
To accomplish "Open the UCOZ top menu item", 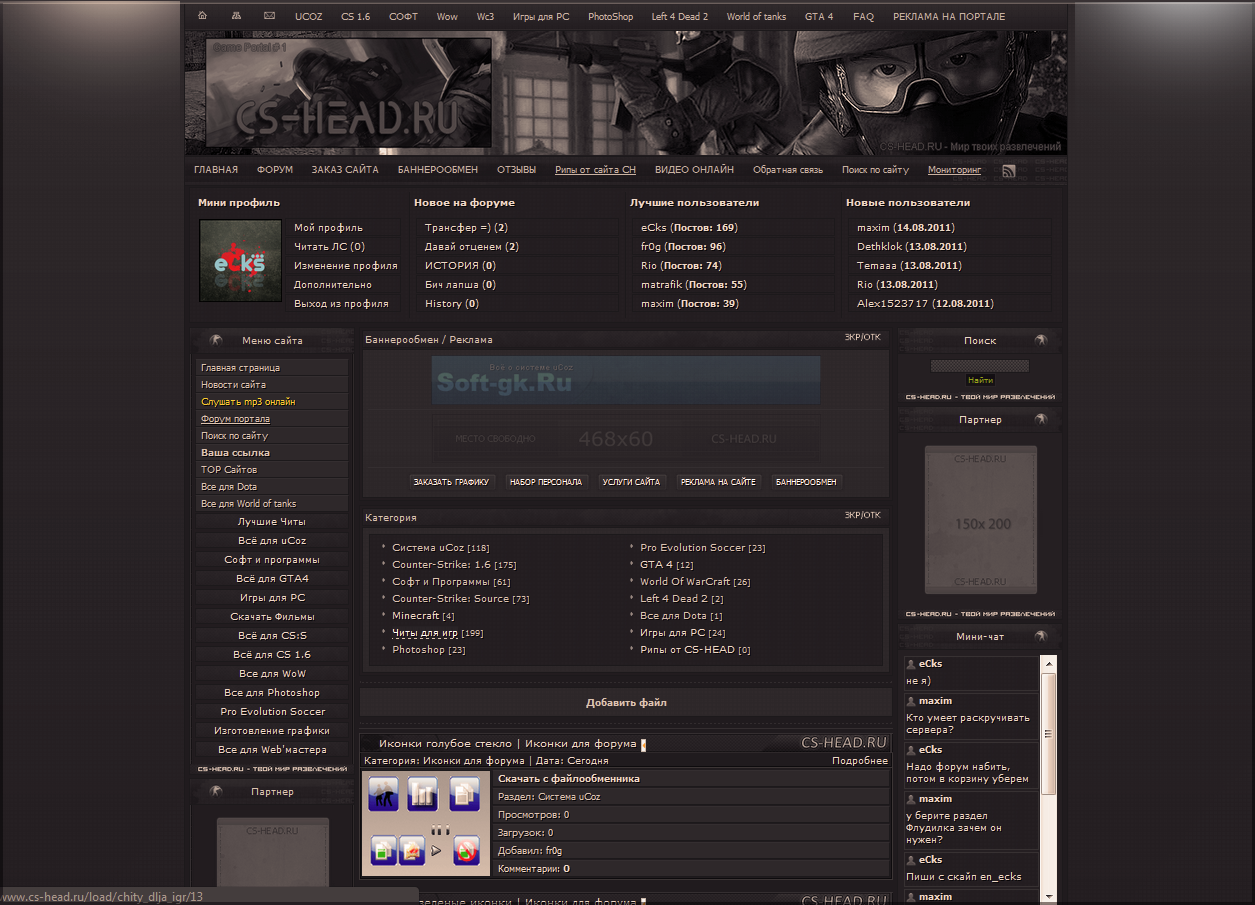I will click(x=308, y=17).
